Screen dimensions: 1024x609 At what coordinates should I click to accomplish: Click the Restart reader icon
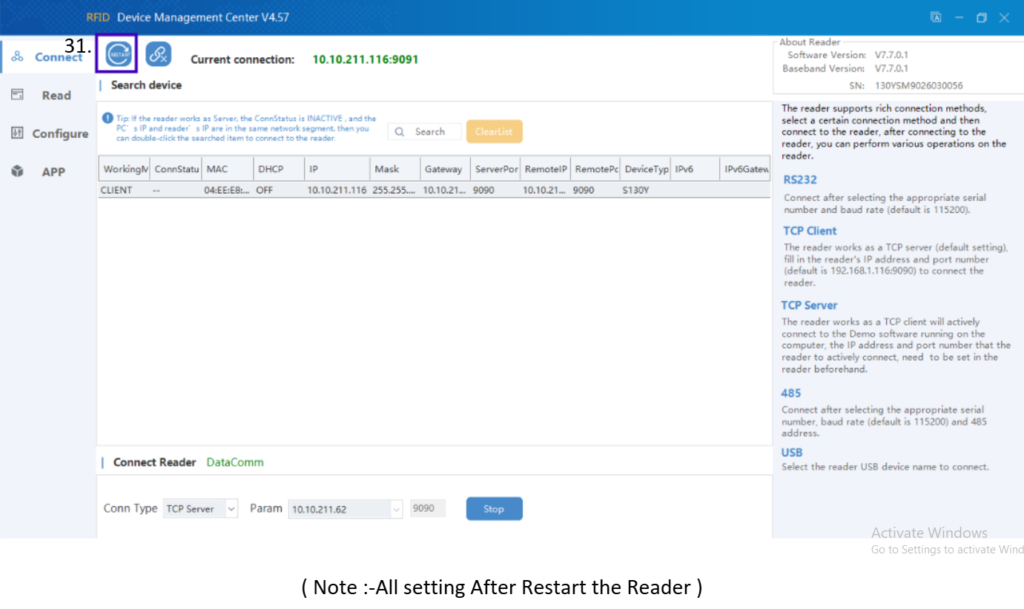118,54
